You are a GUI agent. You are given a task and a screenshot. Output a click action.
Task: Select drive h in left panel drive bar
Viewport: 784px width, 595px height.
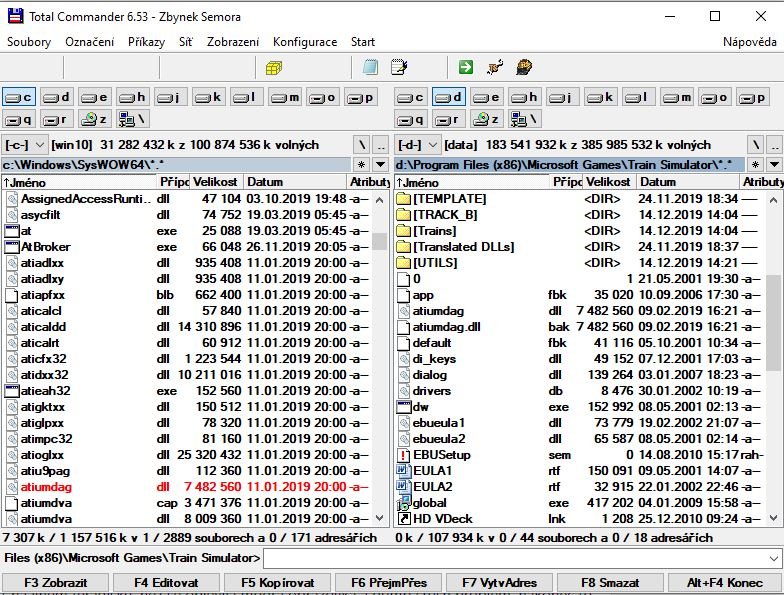pyautogui.click(x=132, y=97)
